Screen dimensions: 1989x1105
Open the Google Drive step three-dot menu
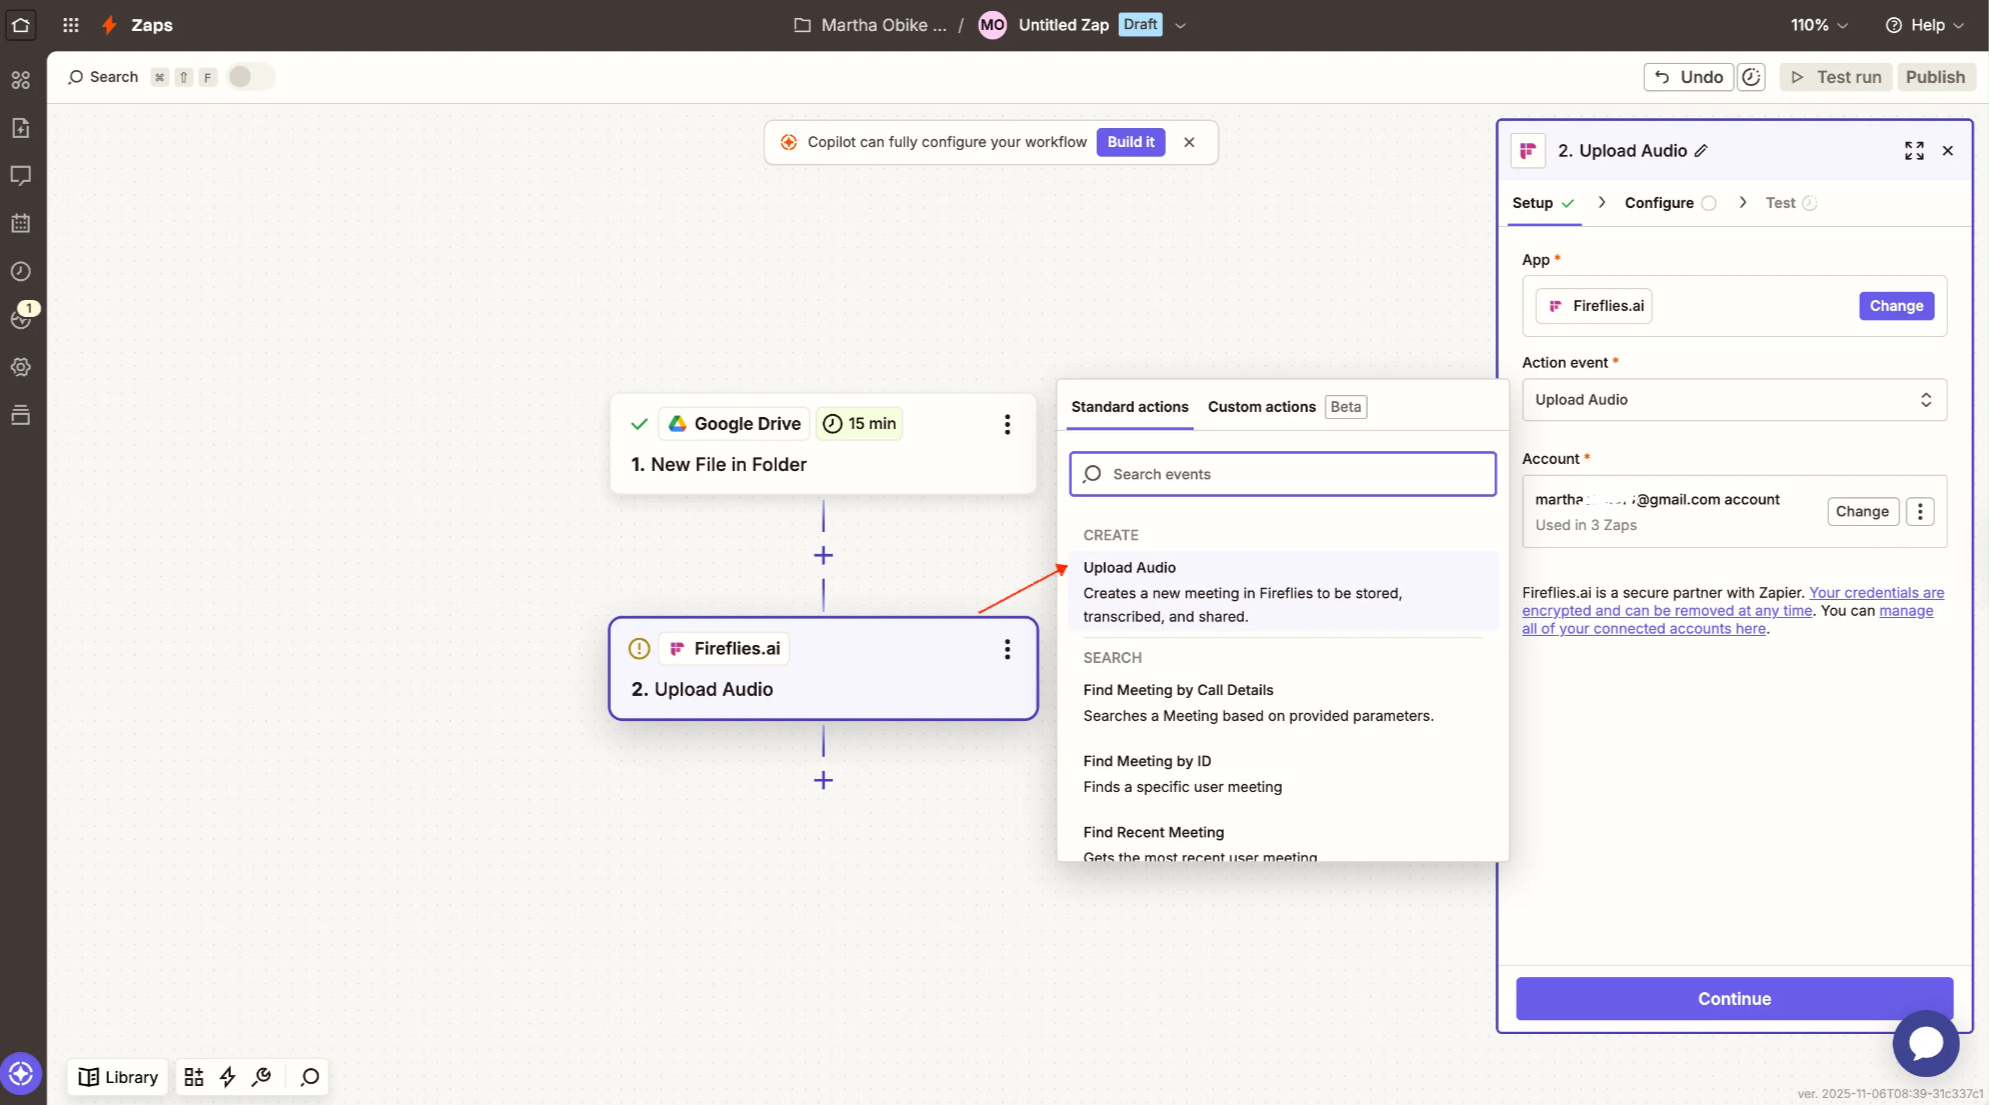tap(1007, 424)
